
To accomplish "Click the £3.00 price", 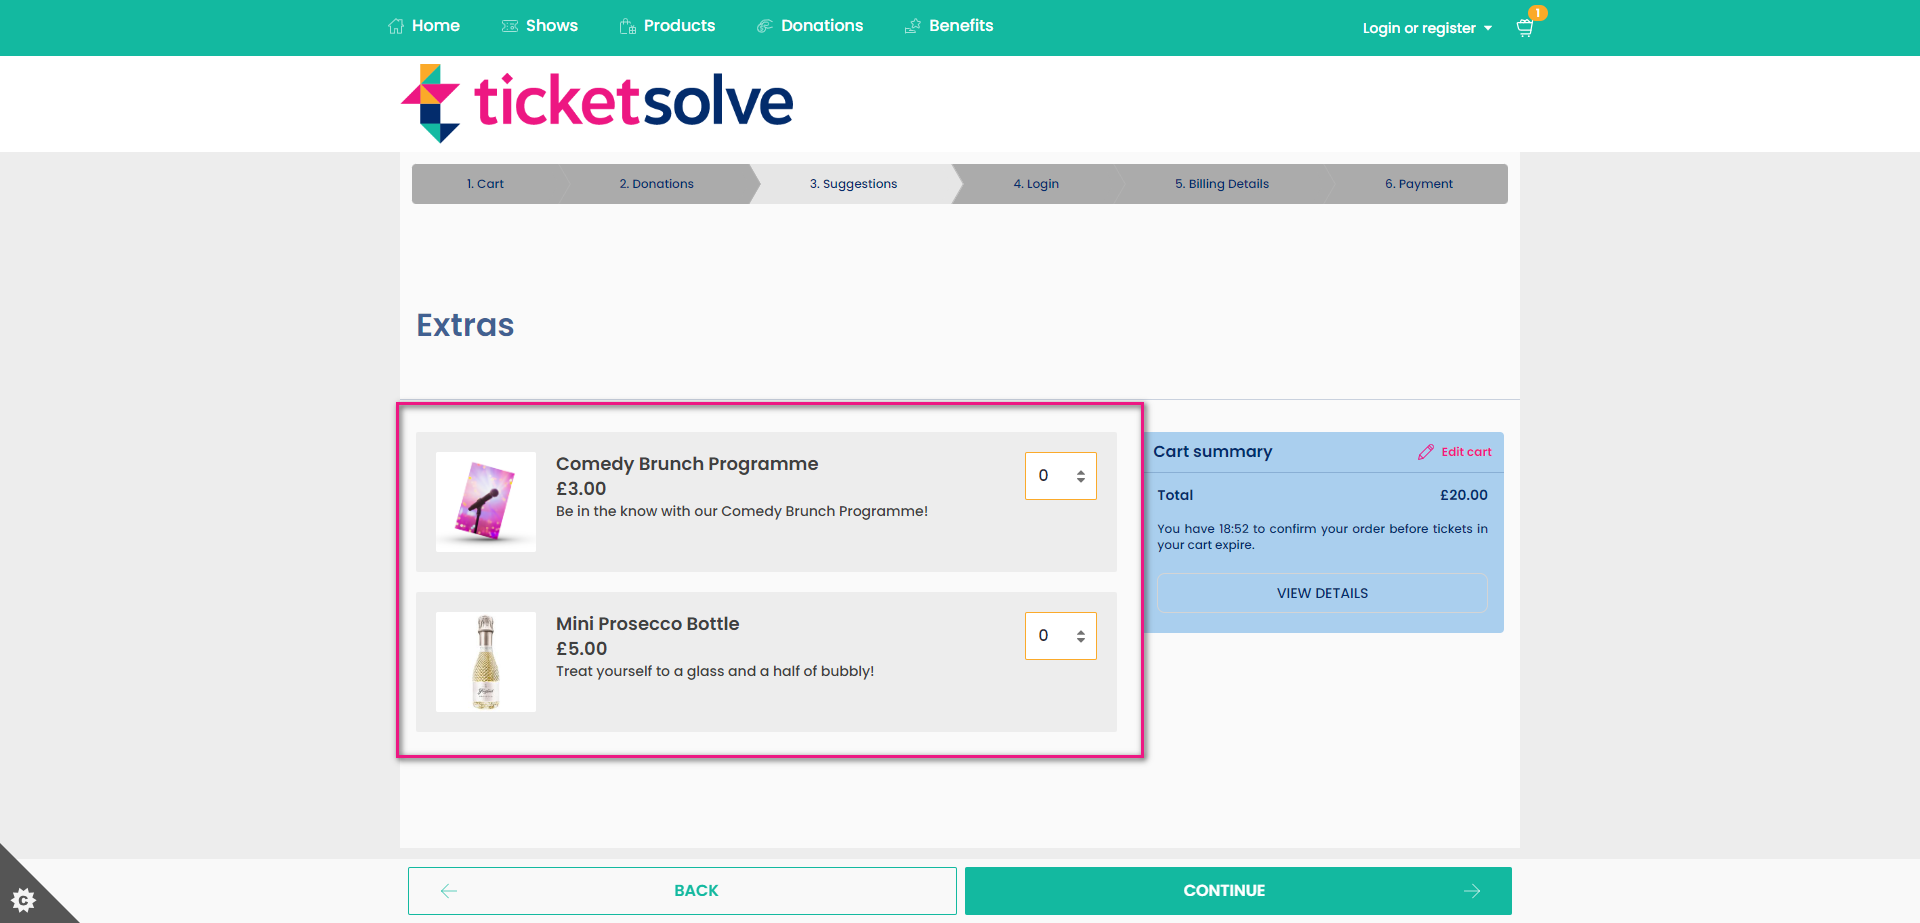I will click(x=581, y=489).
